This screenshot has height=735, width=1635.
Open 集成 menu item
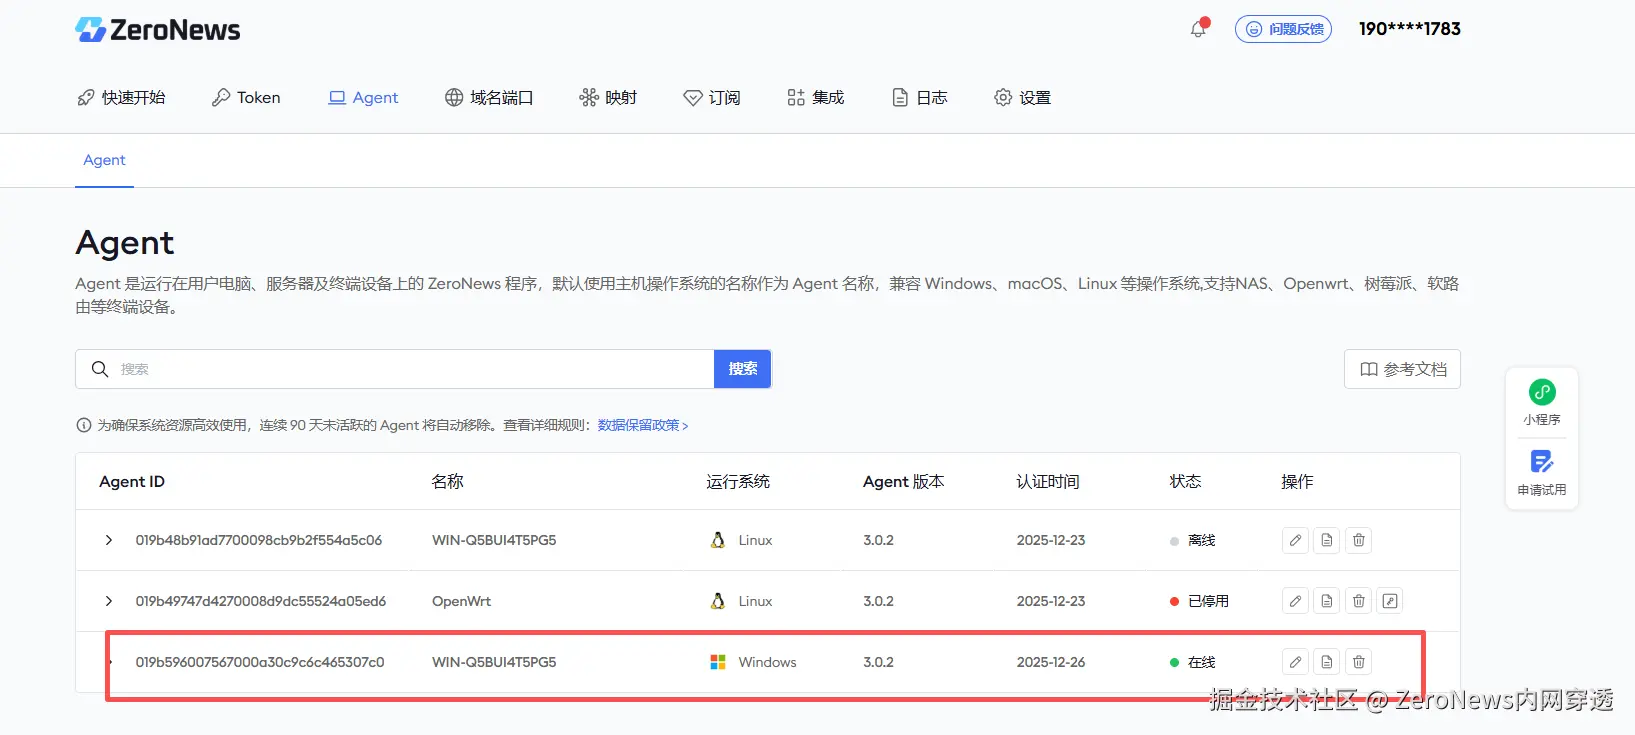click(x=816, y=97)
